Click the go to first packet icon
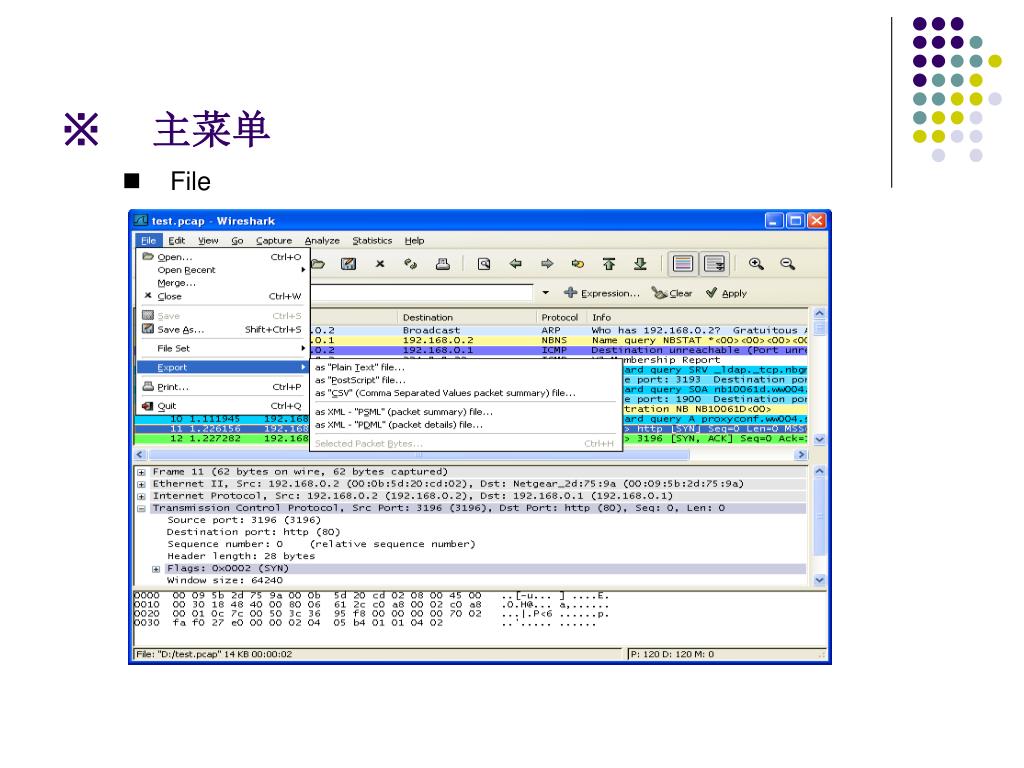The image size is (1024, 768). [609, 264]
